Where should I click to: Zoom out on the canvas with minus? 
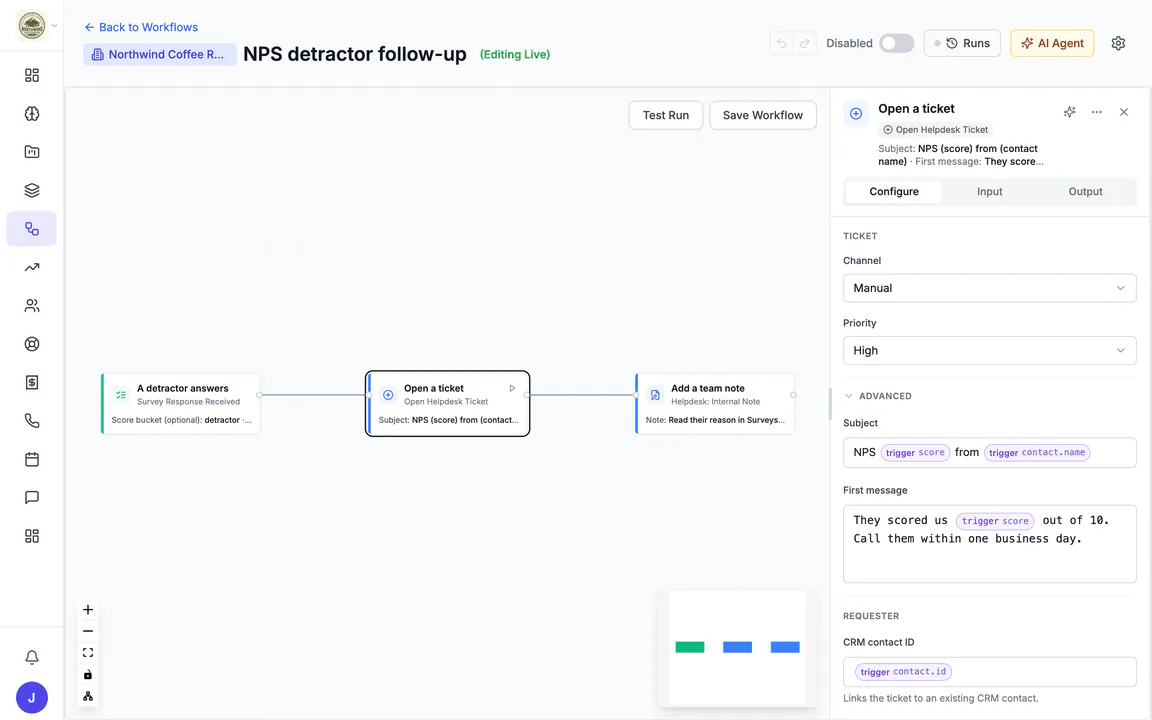tap(87, 631)
